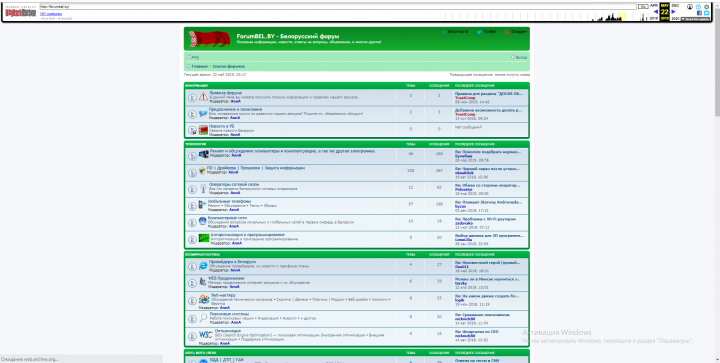Open last post in Правила форума row
Screen dimensions: 720x363
(x=489, y=94)
